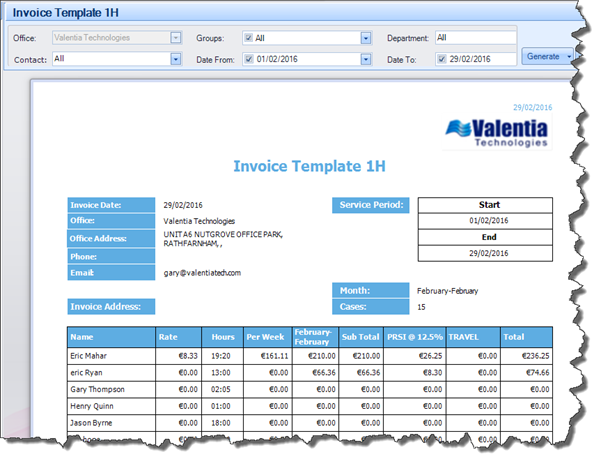The image size is (601, 464).
Task: Click the Start date 01/02/2016 cell
Action: click(485, 221)
